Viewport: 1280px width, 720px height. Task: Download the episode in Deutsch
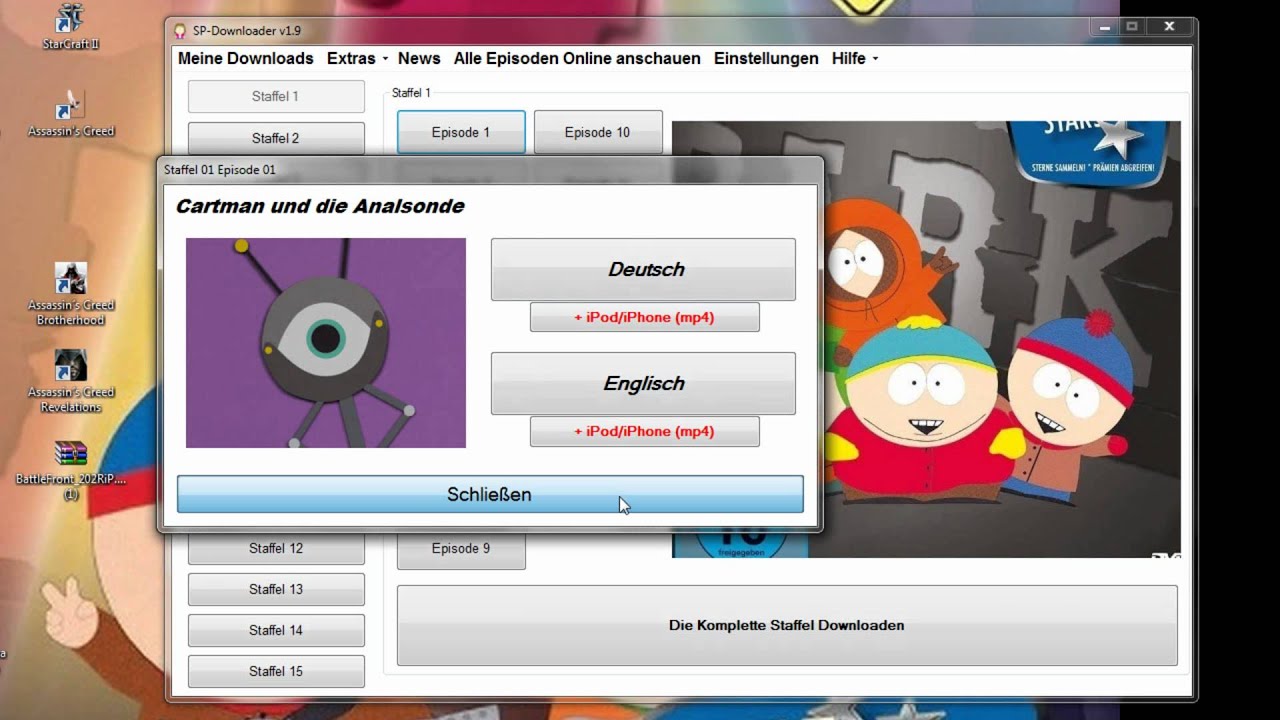pos(643,269)
